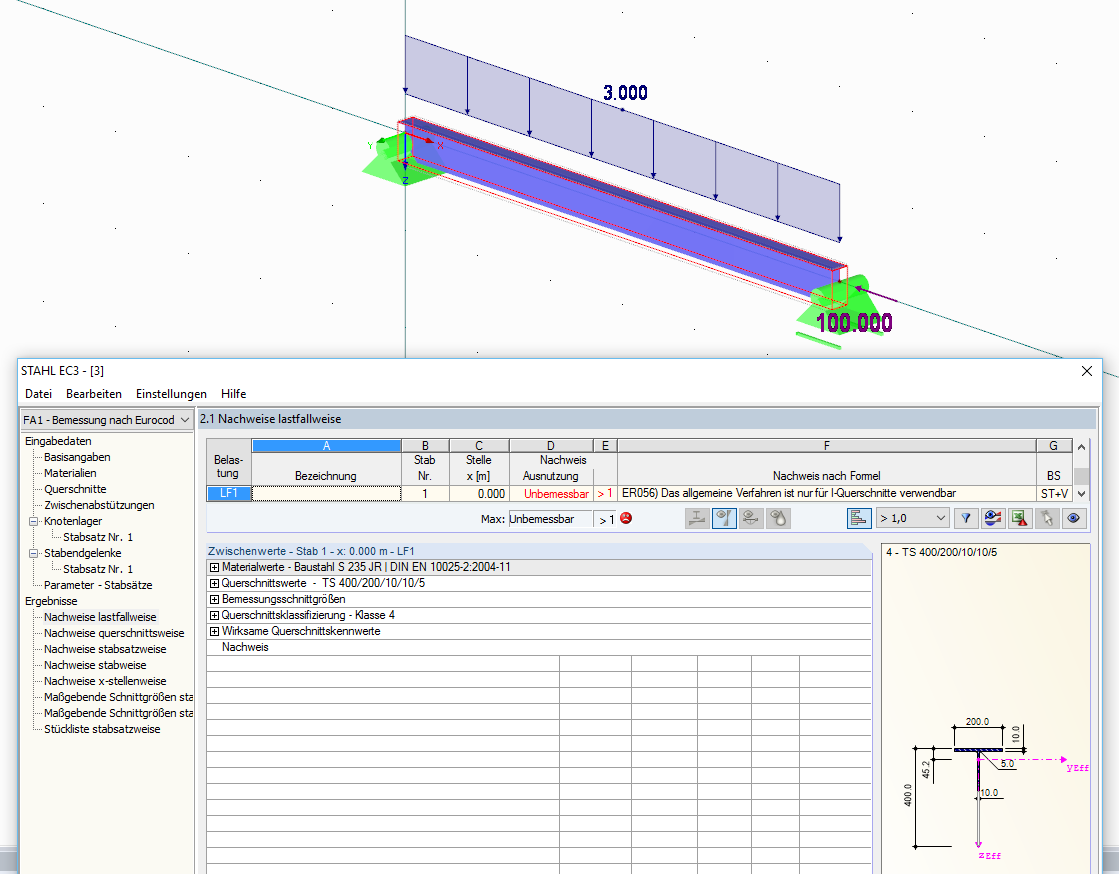Click the Nachweis row in details
Viewport: 1119px width, 874px height.
pos(539,647)
